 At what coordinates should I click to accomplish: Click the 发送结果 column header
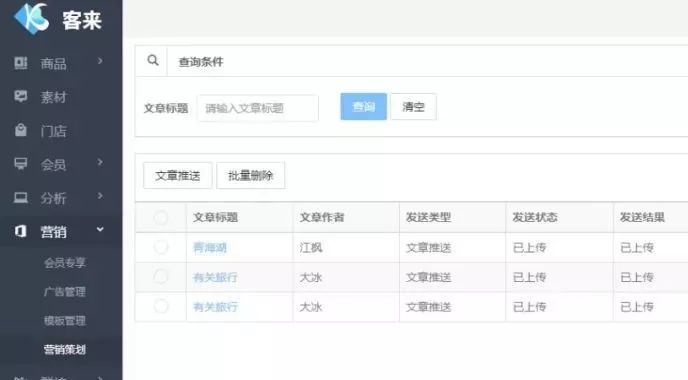[x=642, y=217]
